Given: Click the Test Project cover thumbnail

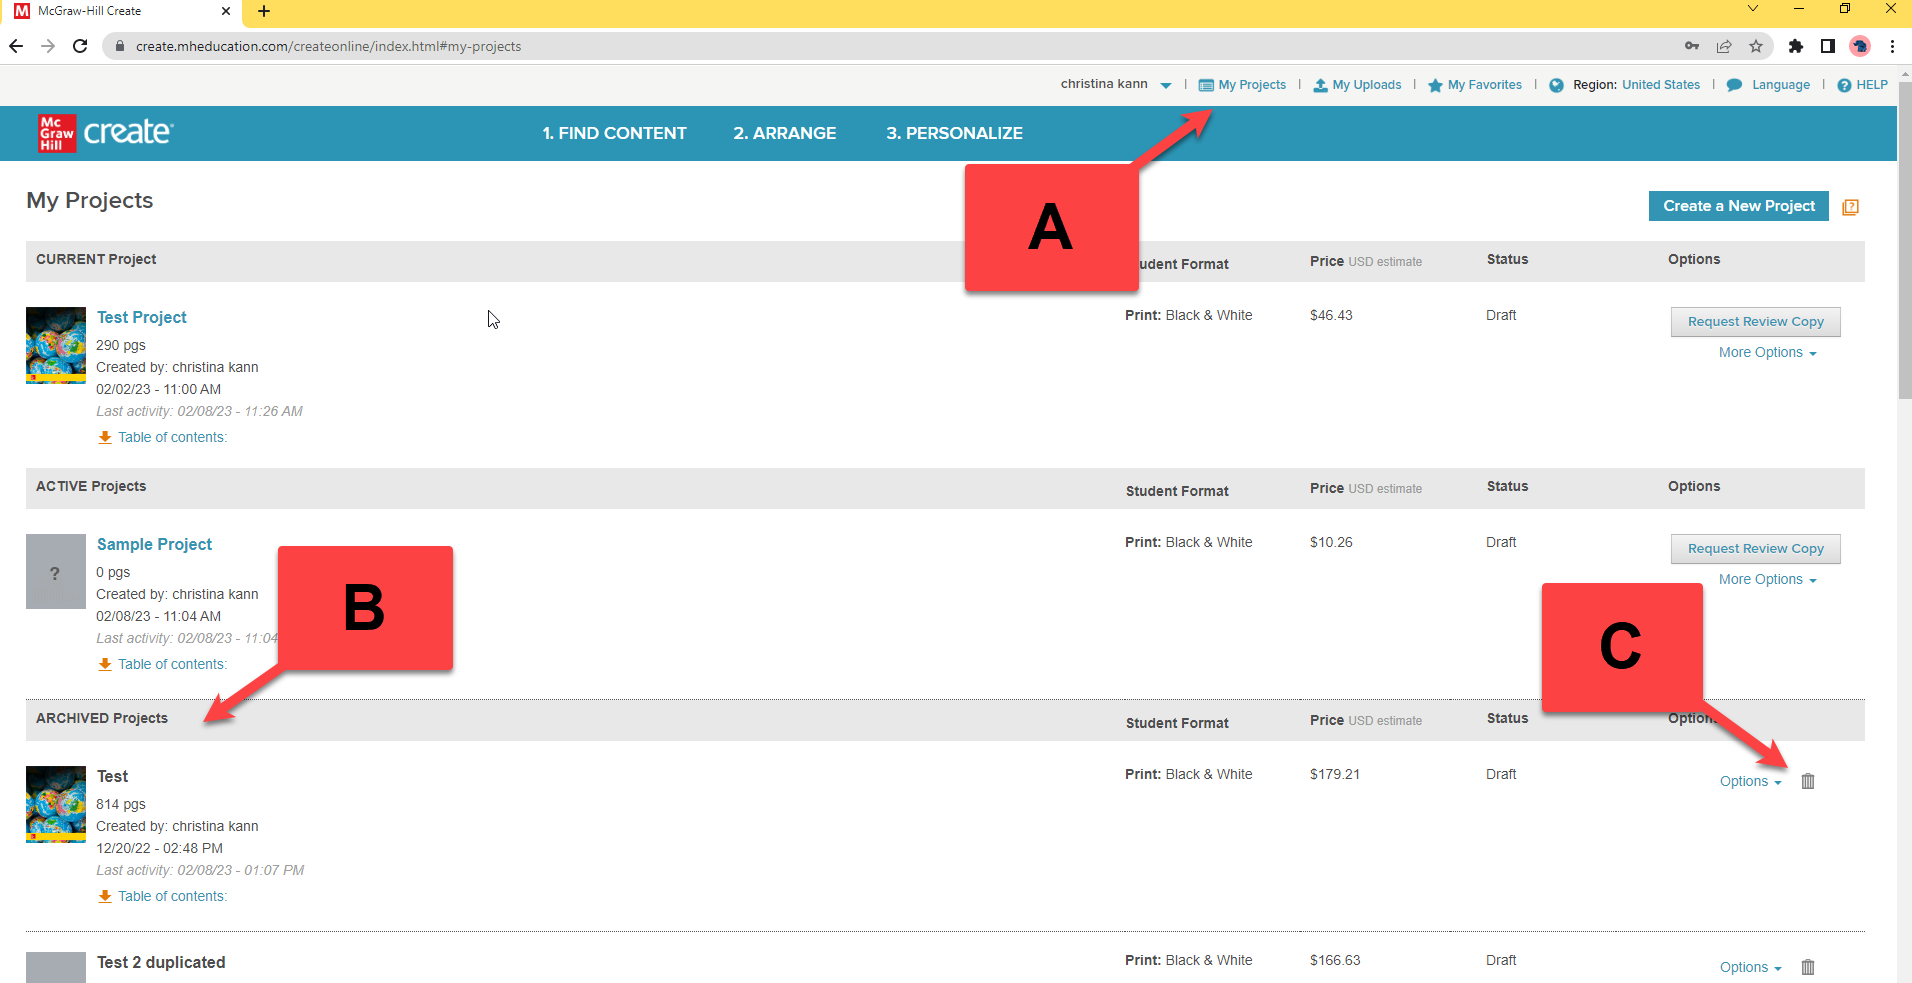Looking at the screenshot, I should [56, 345].
